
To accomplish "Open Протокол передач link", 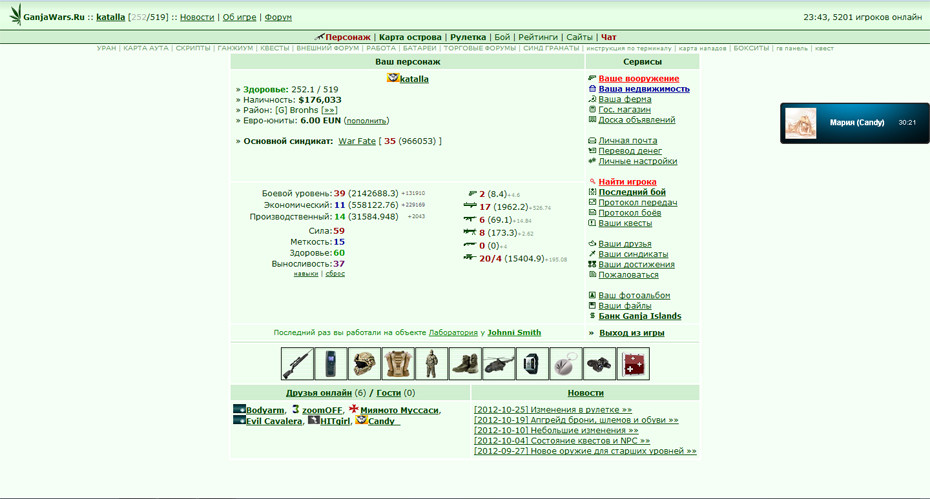I will pyautogui.click(x=638, y=202).
